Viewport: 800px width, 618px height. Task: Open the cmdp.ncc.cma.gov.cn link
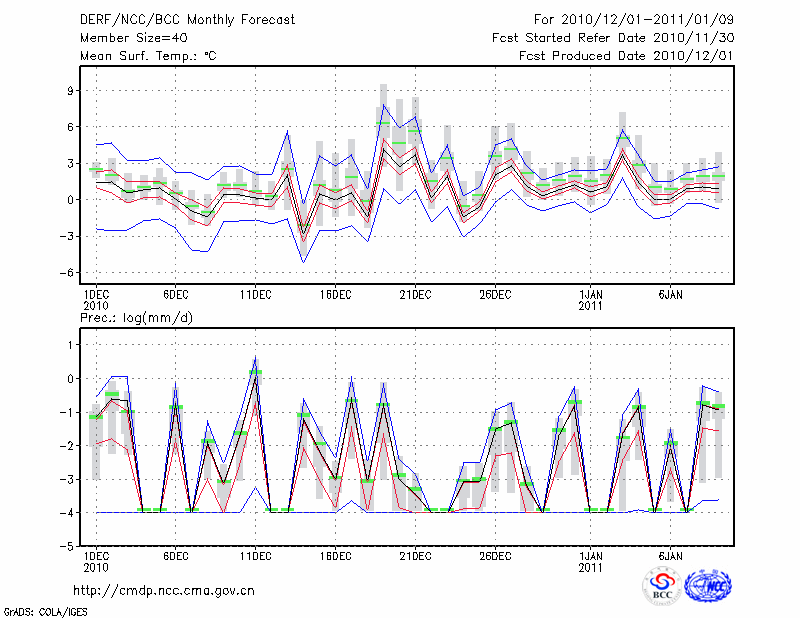coord(164,590)
